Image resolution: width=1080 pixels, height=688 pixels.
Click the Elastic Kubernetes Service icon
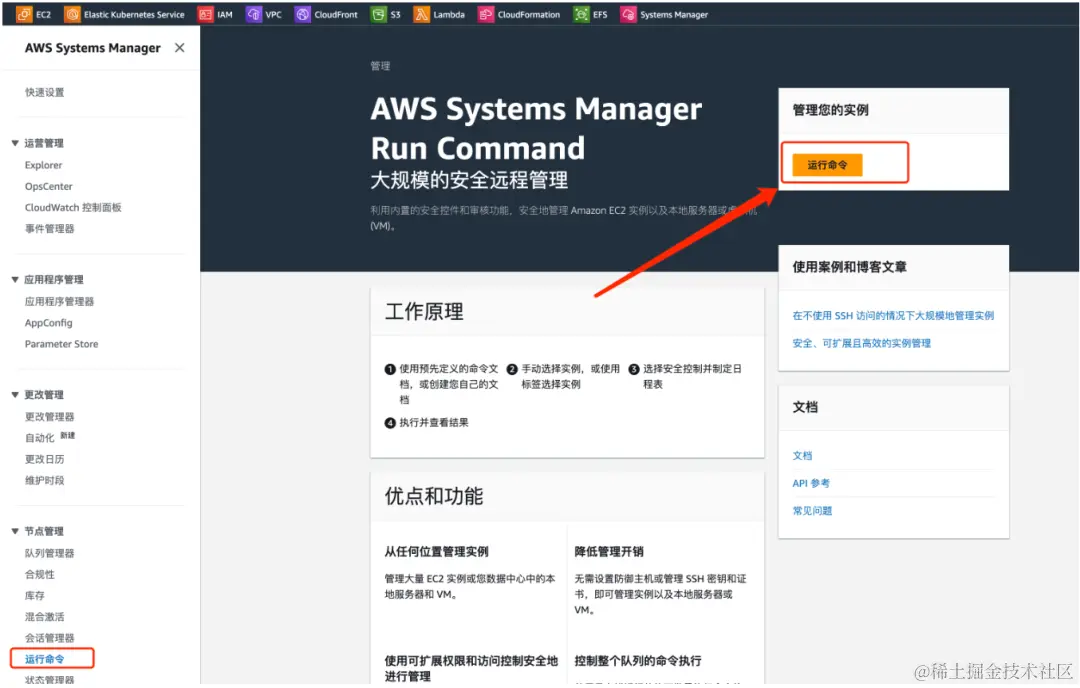72,14
